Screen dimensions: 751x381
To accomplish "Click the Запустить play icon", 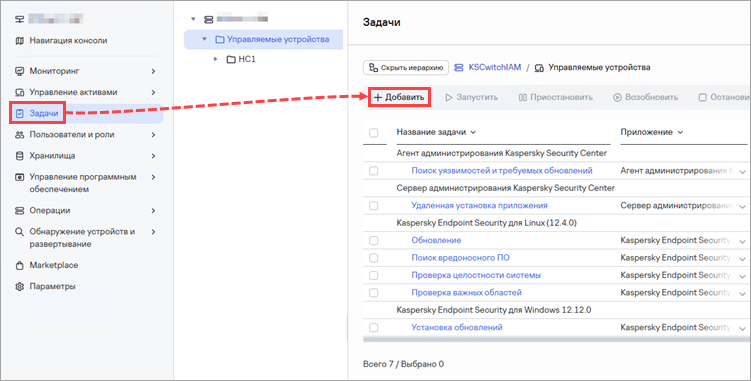I will pyautogui.click(x=449, y=97).
